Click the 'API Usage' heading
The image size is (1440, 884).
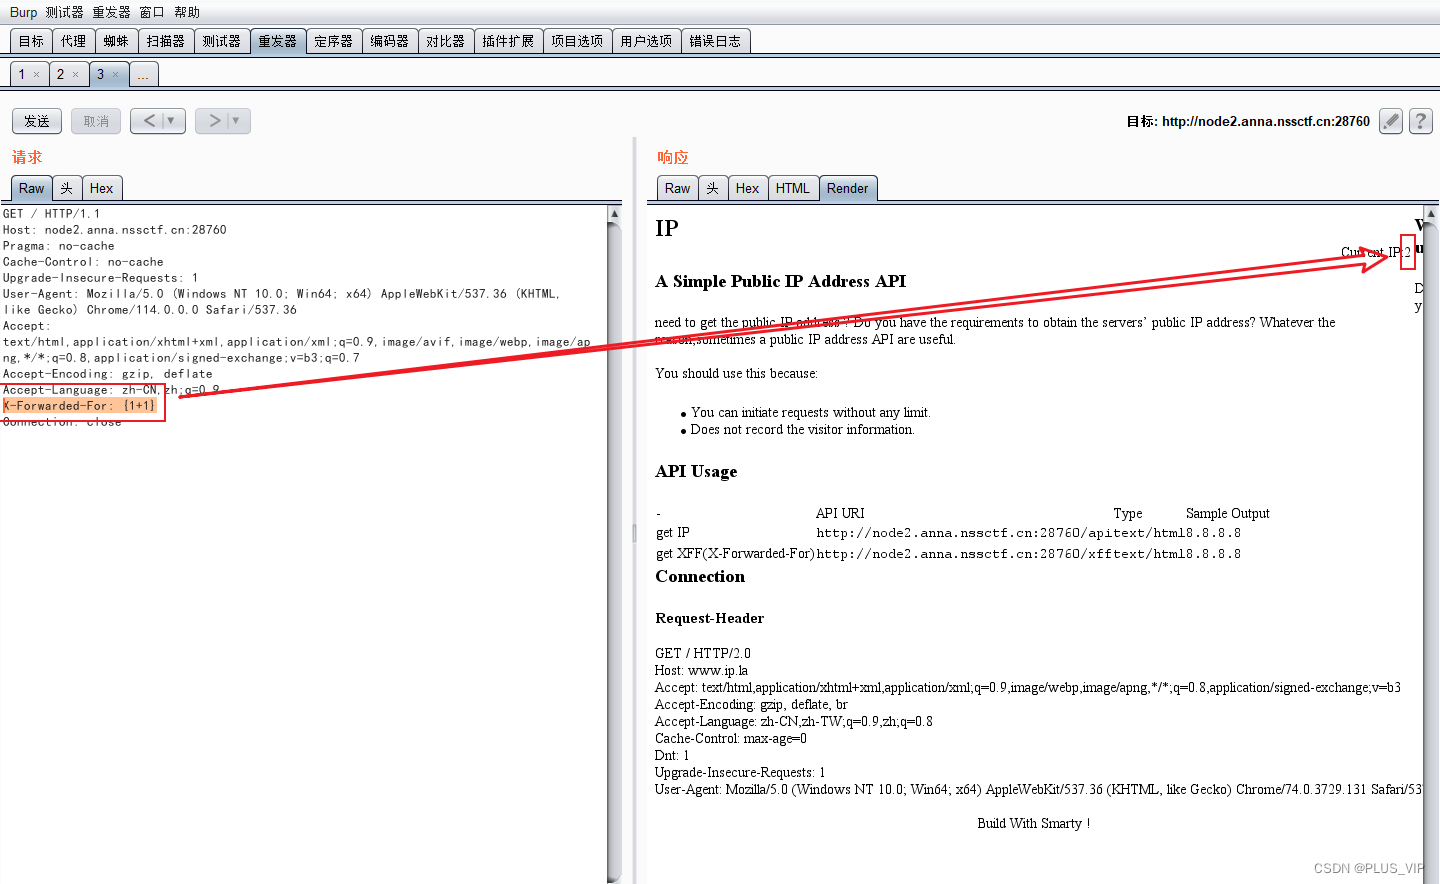click(696, 471)
